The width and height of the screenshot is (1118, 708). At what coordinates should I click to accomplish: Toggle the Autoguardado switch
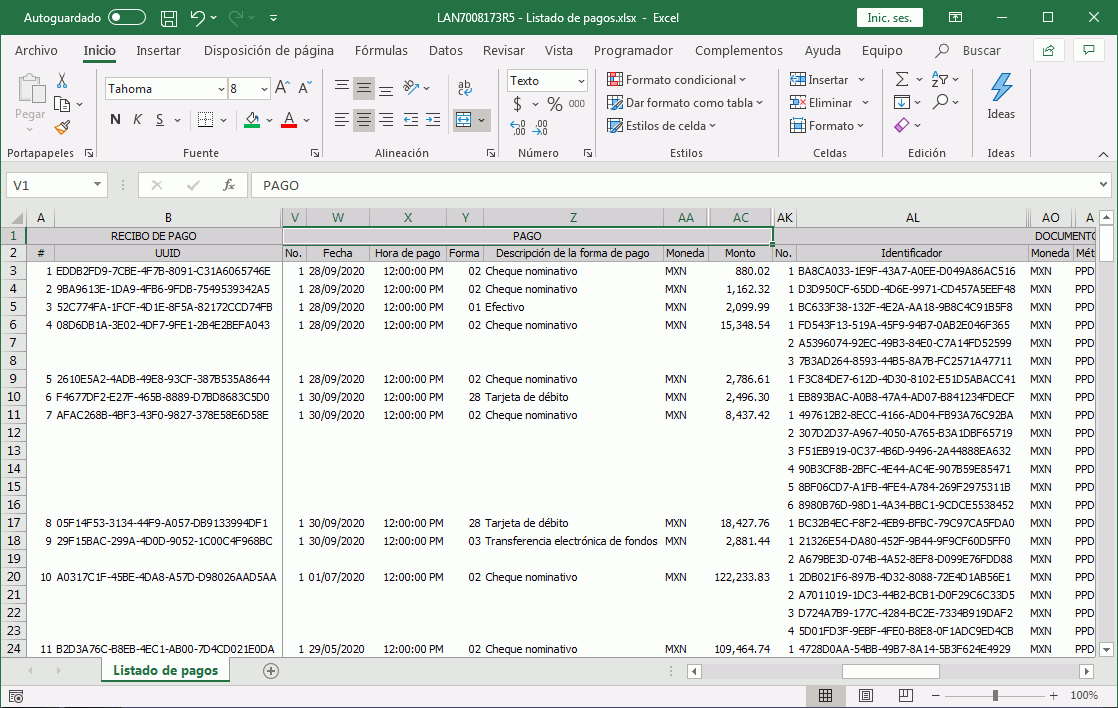point(127,18)
